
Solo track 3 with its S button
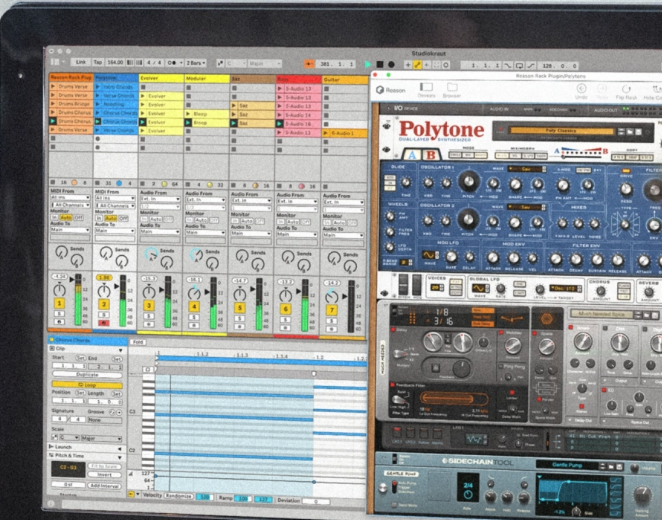point(149,316)
